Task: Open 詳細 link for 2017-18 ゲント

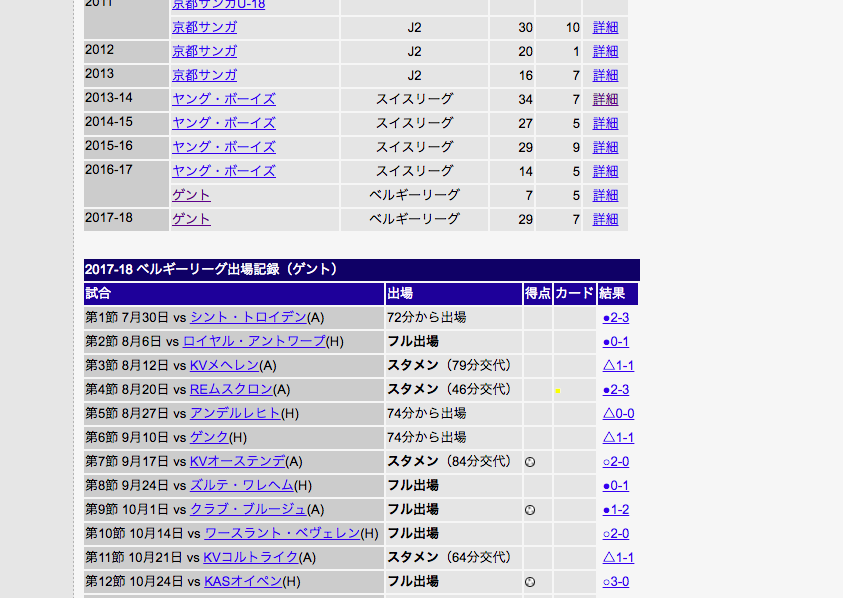Action: [605, 219]
